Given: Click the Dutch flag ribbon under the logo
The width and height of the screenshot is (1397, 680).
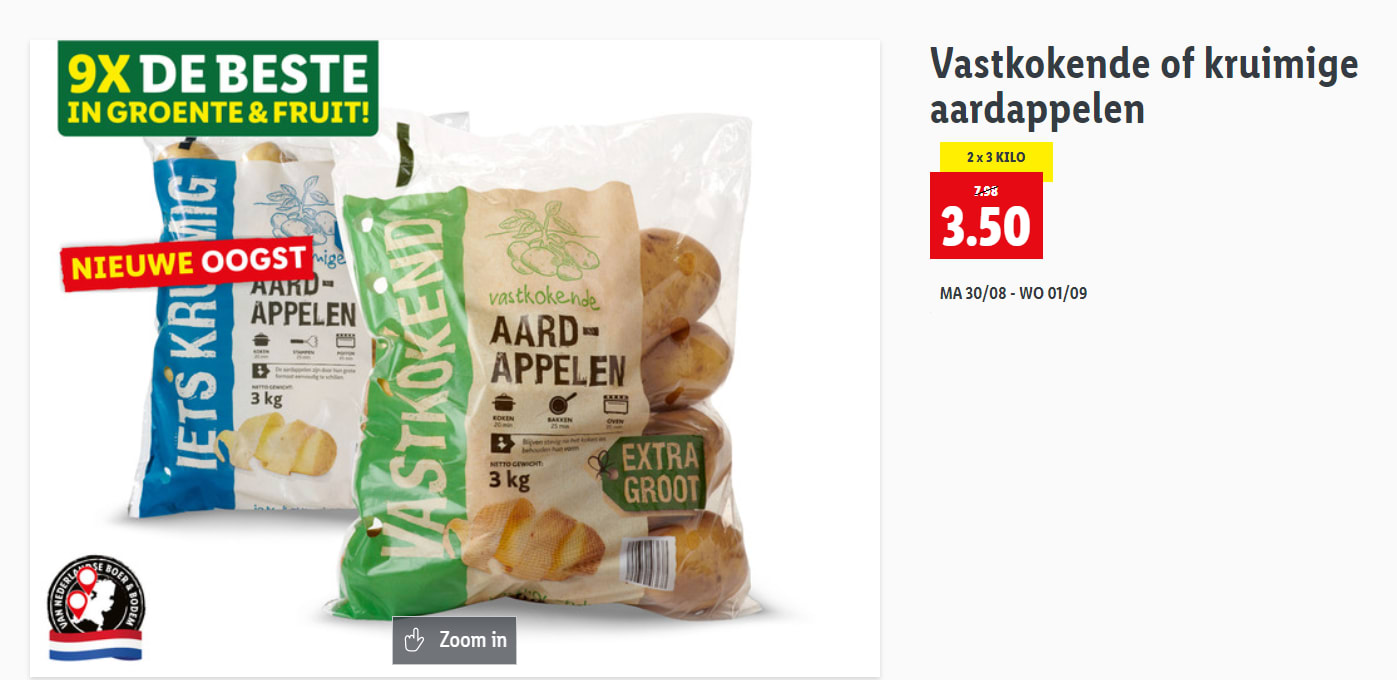Looking at the screenshot, I should click(x=96, y=646).
